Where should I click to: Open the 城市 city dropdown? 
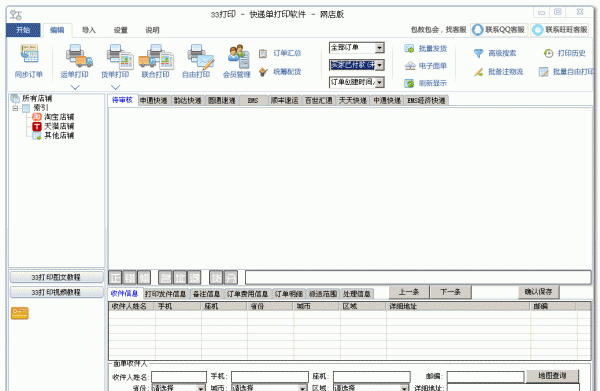pyautogui.click(x=302, y=388)
